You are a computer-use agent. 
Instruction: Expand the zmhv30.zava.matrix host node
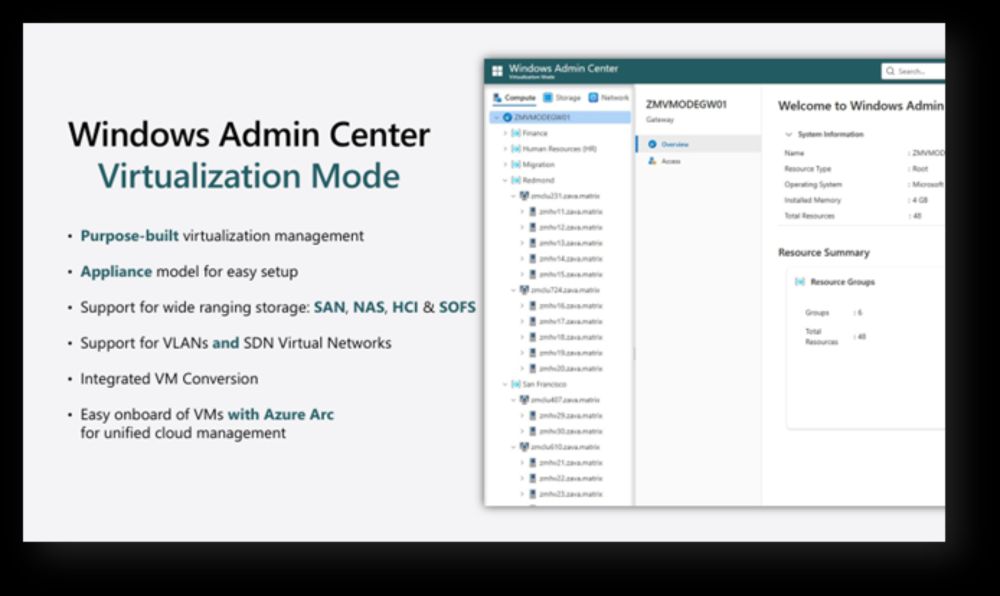[x=522, y=431]
